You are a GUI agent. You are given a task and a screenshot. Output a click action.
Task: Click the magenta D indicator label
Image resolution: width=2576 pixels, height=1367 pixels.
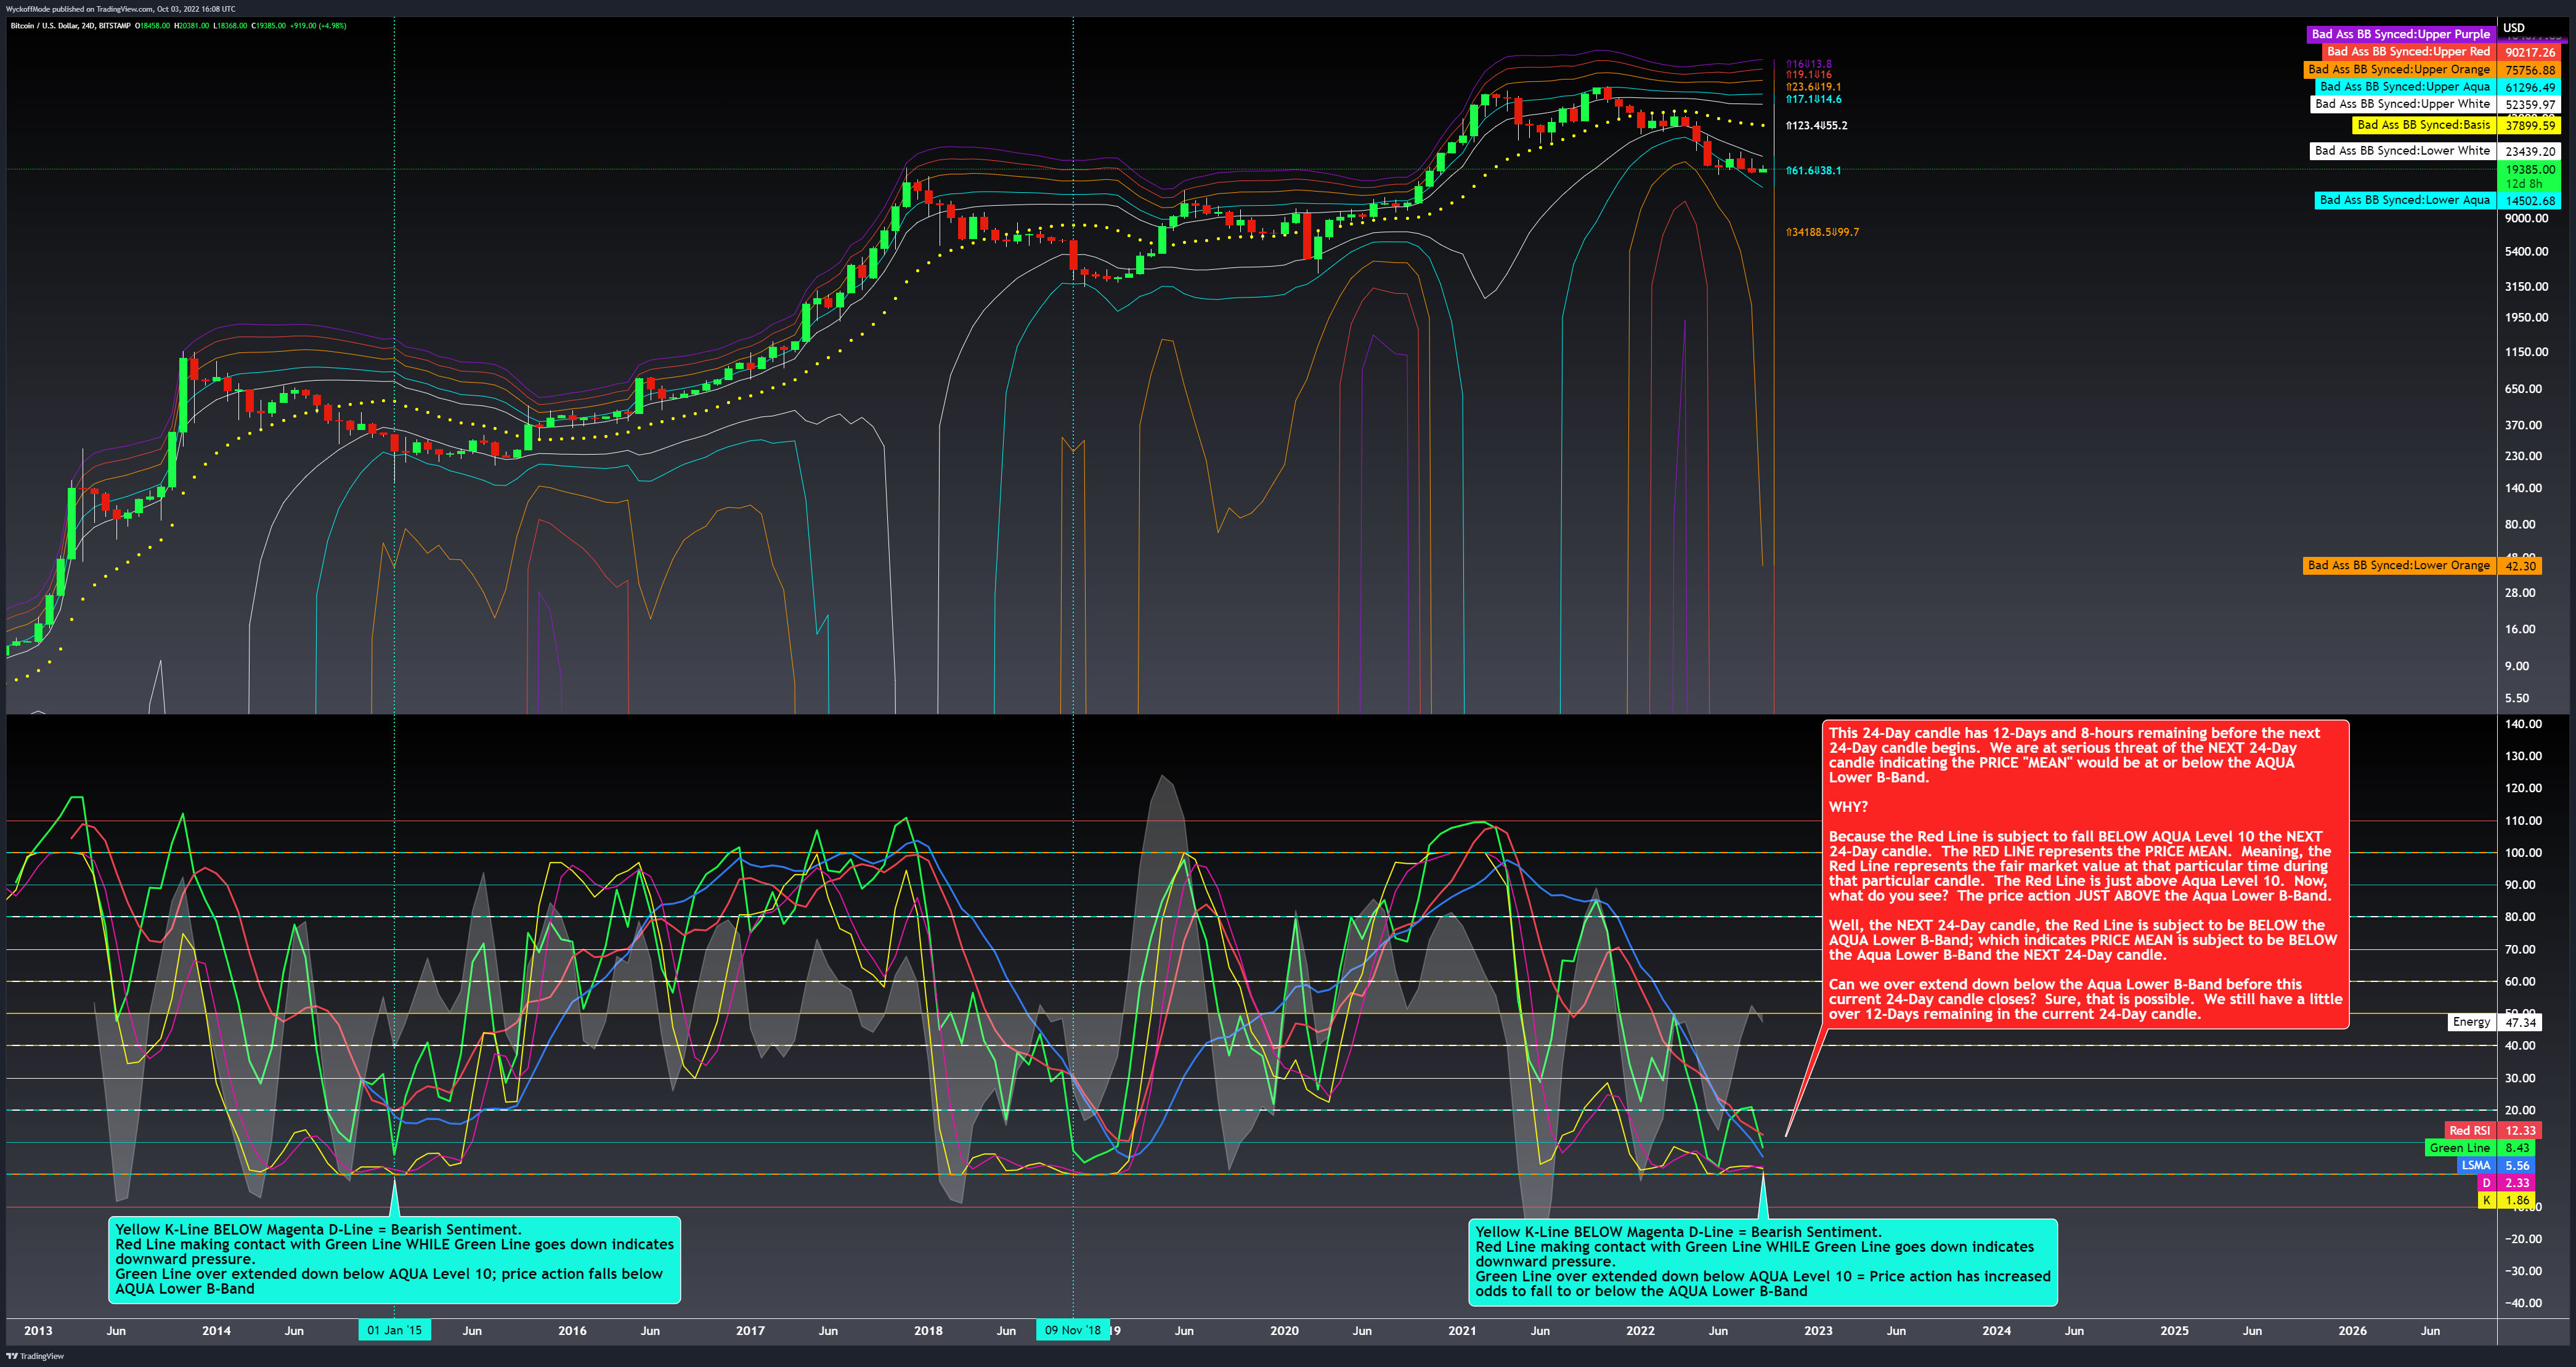pos(2486,1183)
